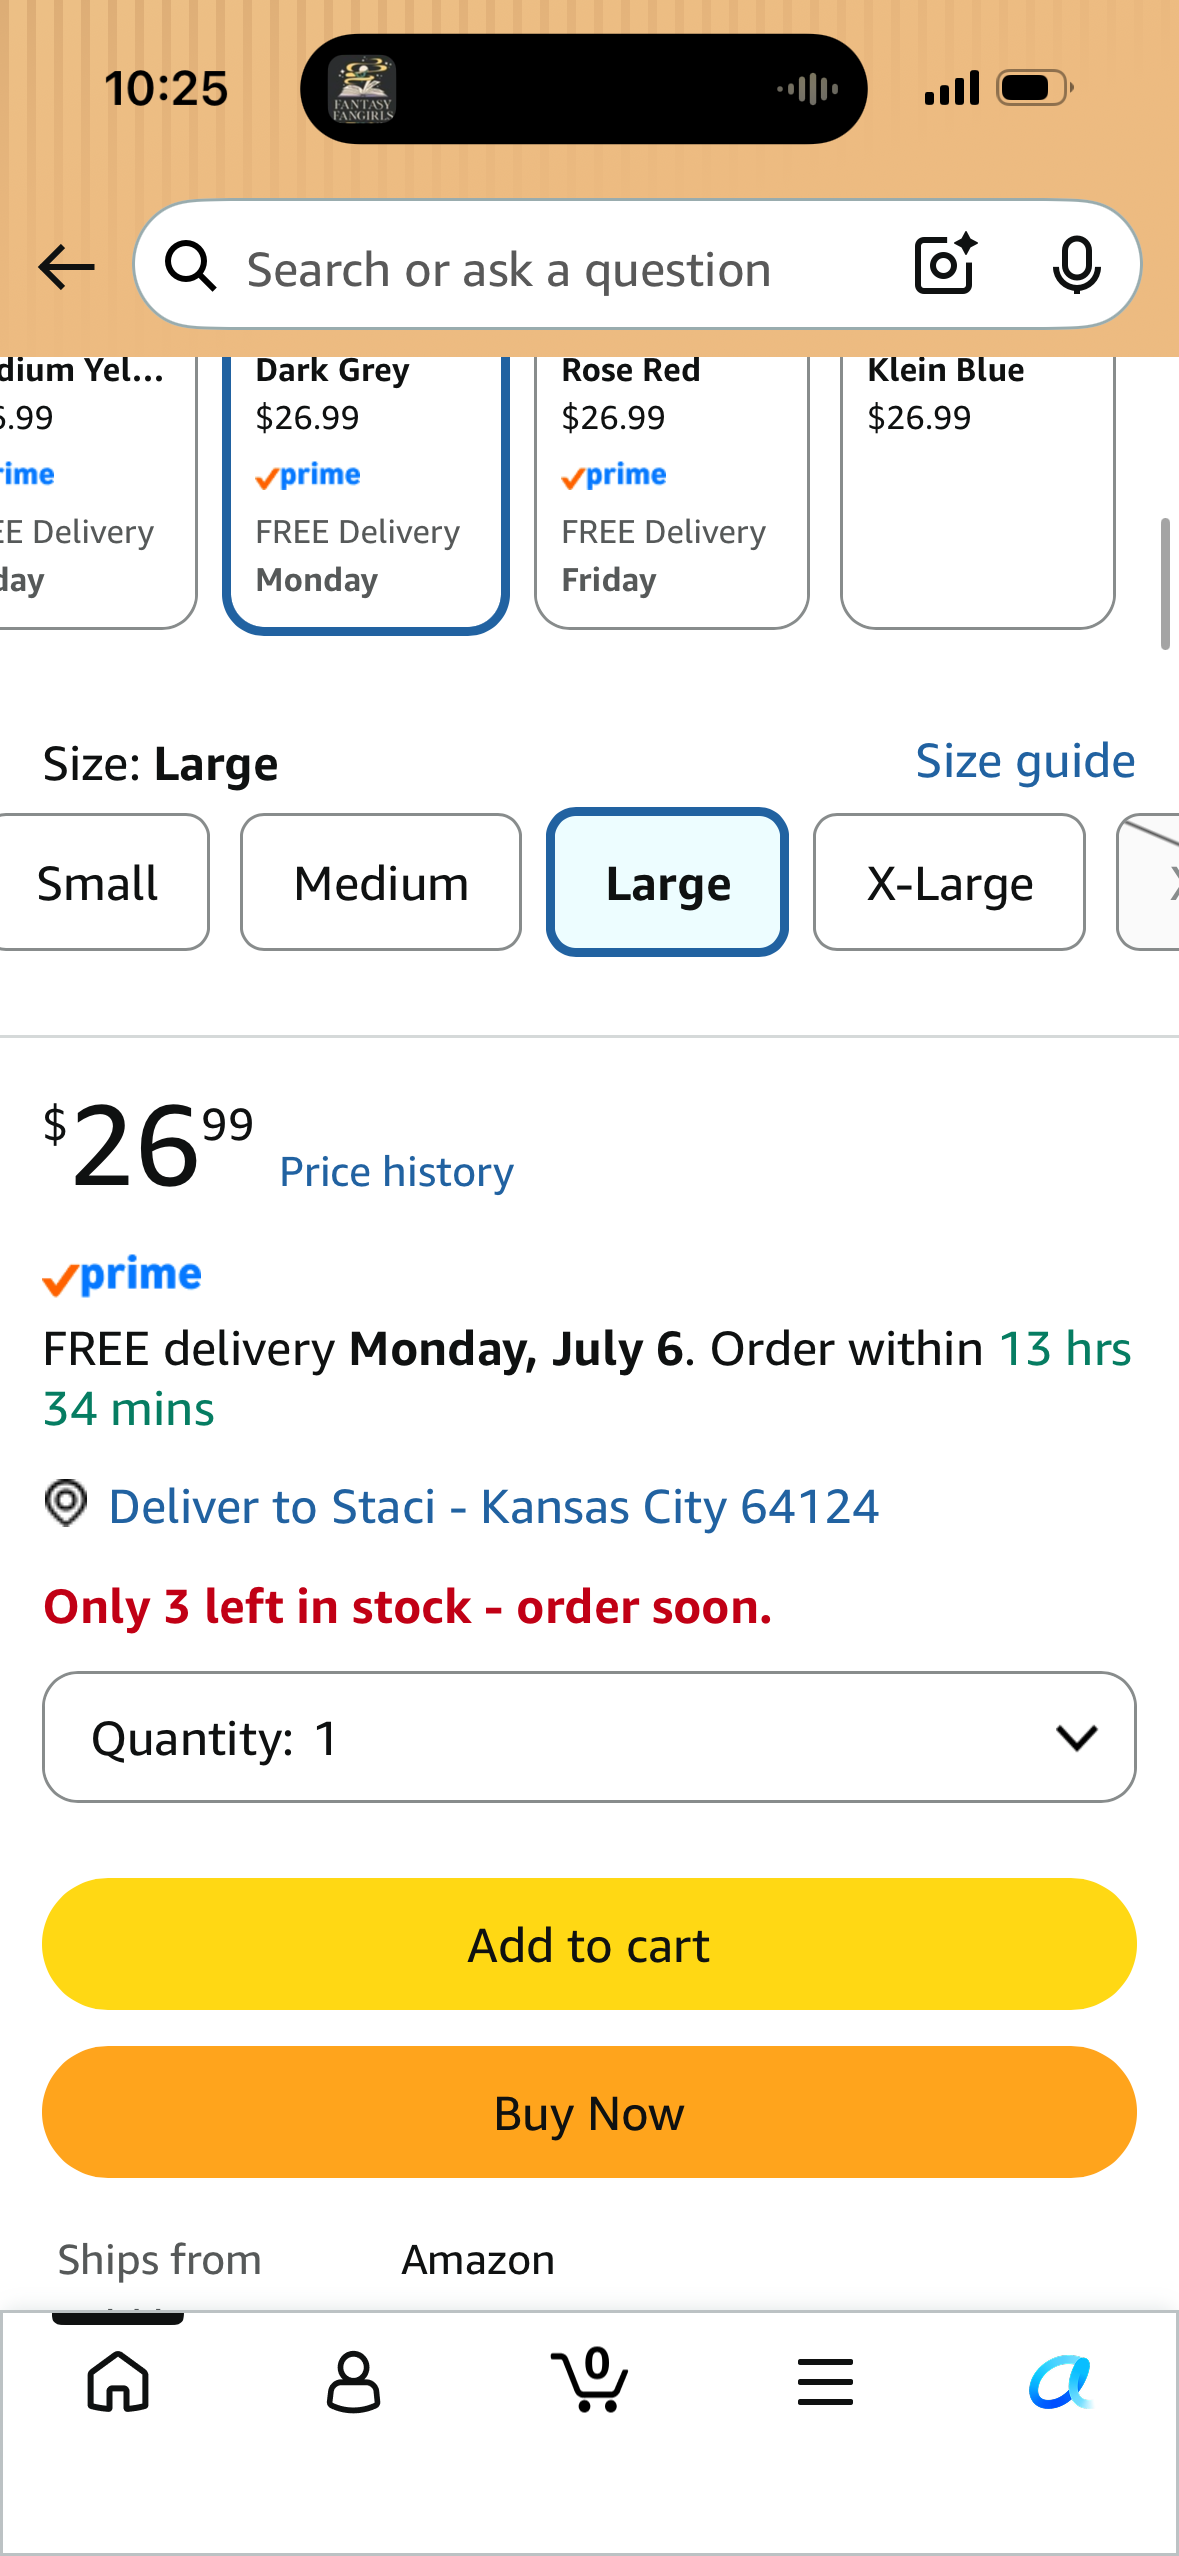The image size is (1179, 2556).
Task: Tap the Add to cart button
Action: [589, 1944]
